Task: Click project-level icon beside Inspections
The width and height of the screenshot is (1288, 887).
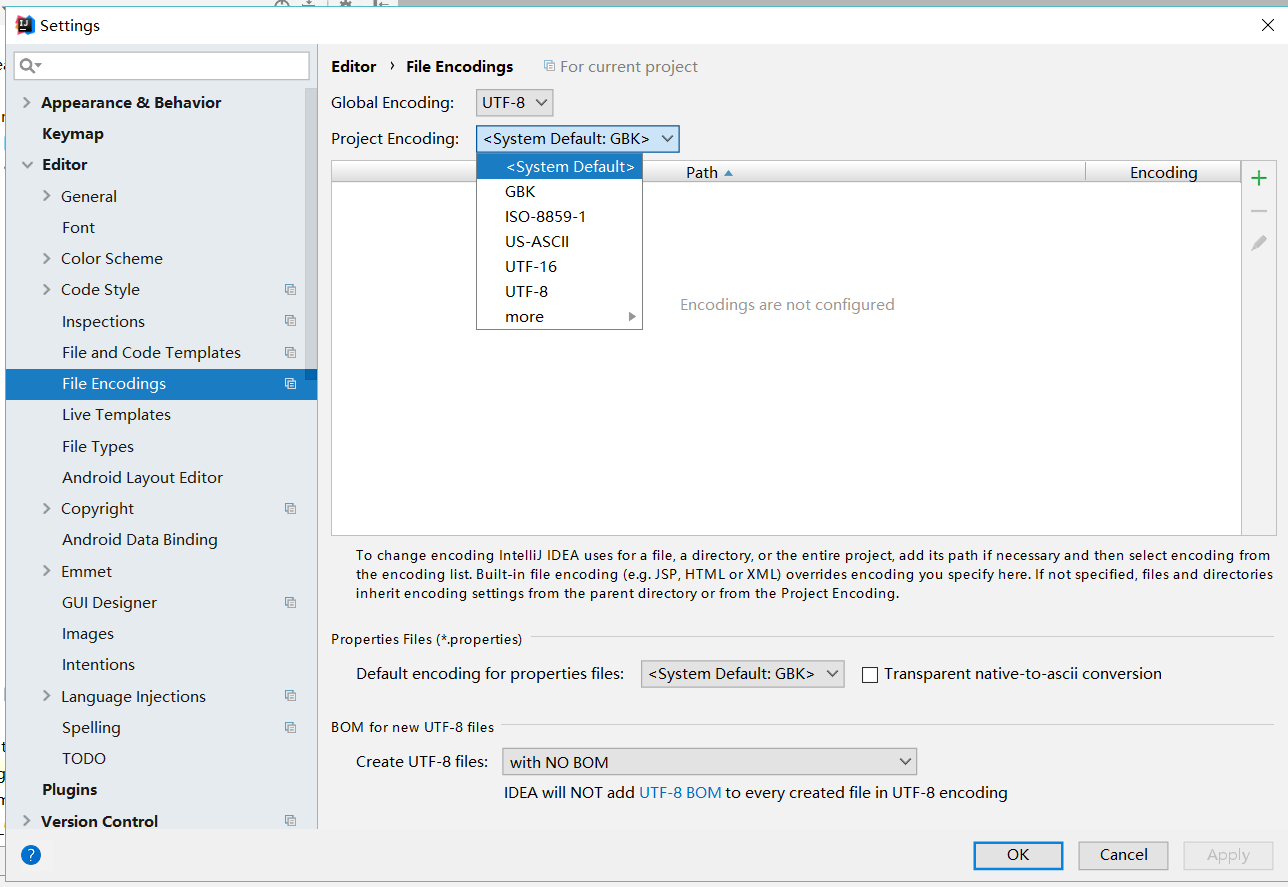Action: coord(290,321)
